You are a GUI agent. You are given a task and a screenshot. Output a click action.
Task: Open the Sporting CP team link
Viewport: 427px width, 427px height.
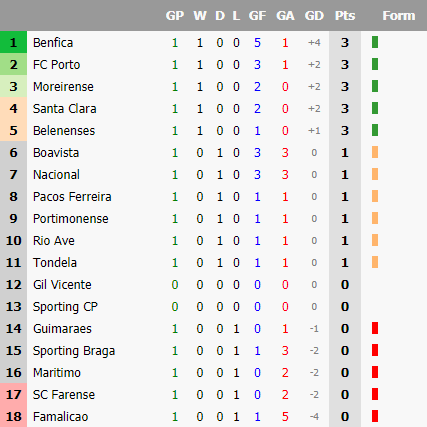(65, 307)
